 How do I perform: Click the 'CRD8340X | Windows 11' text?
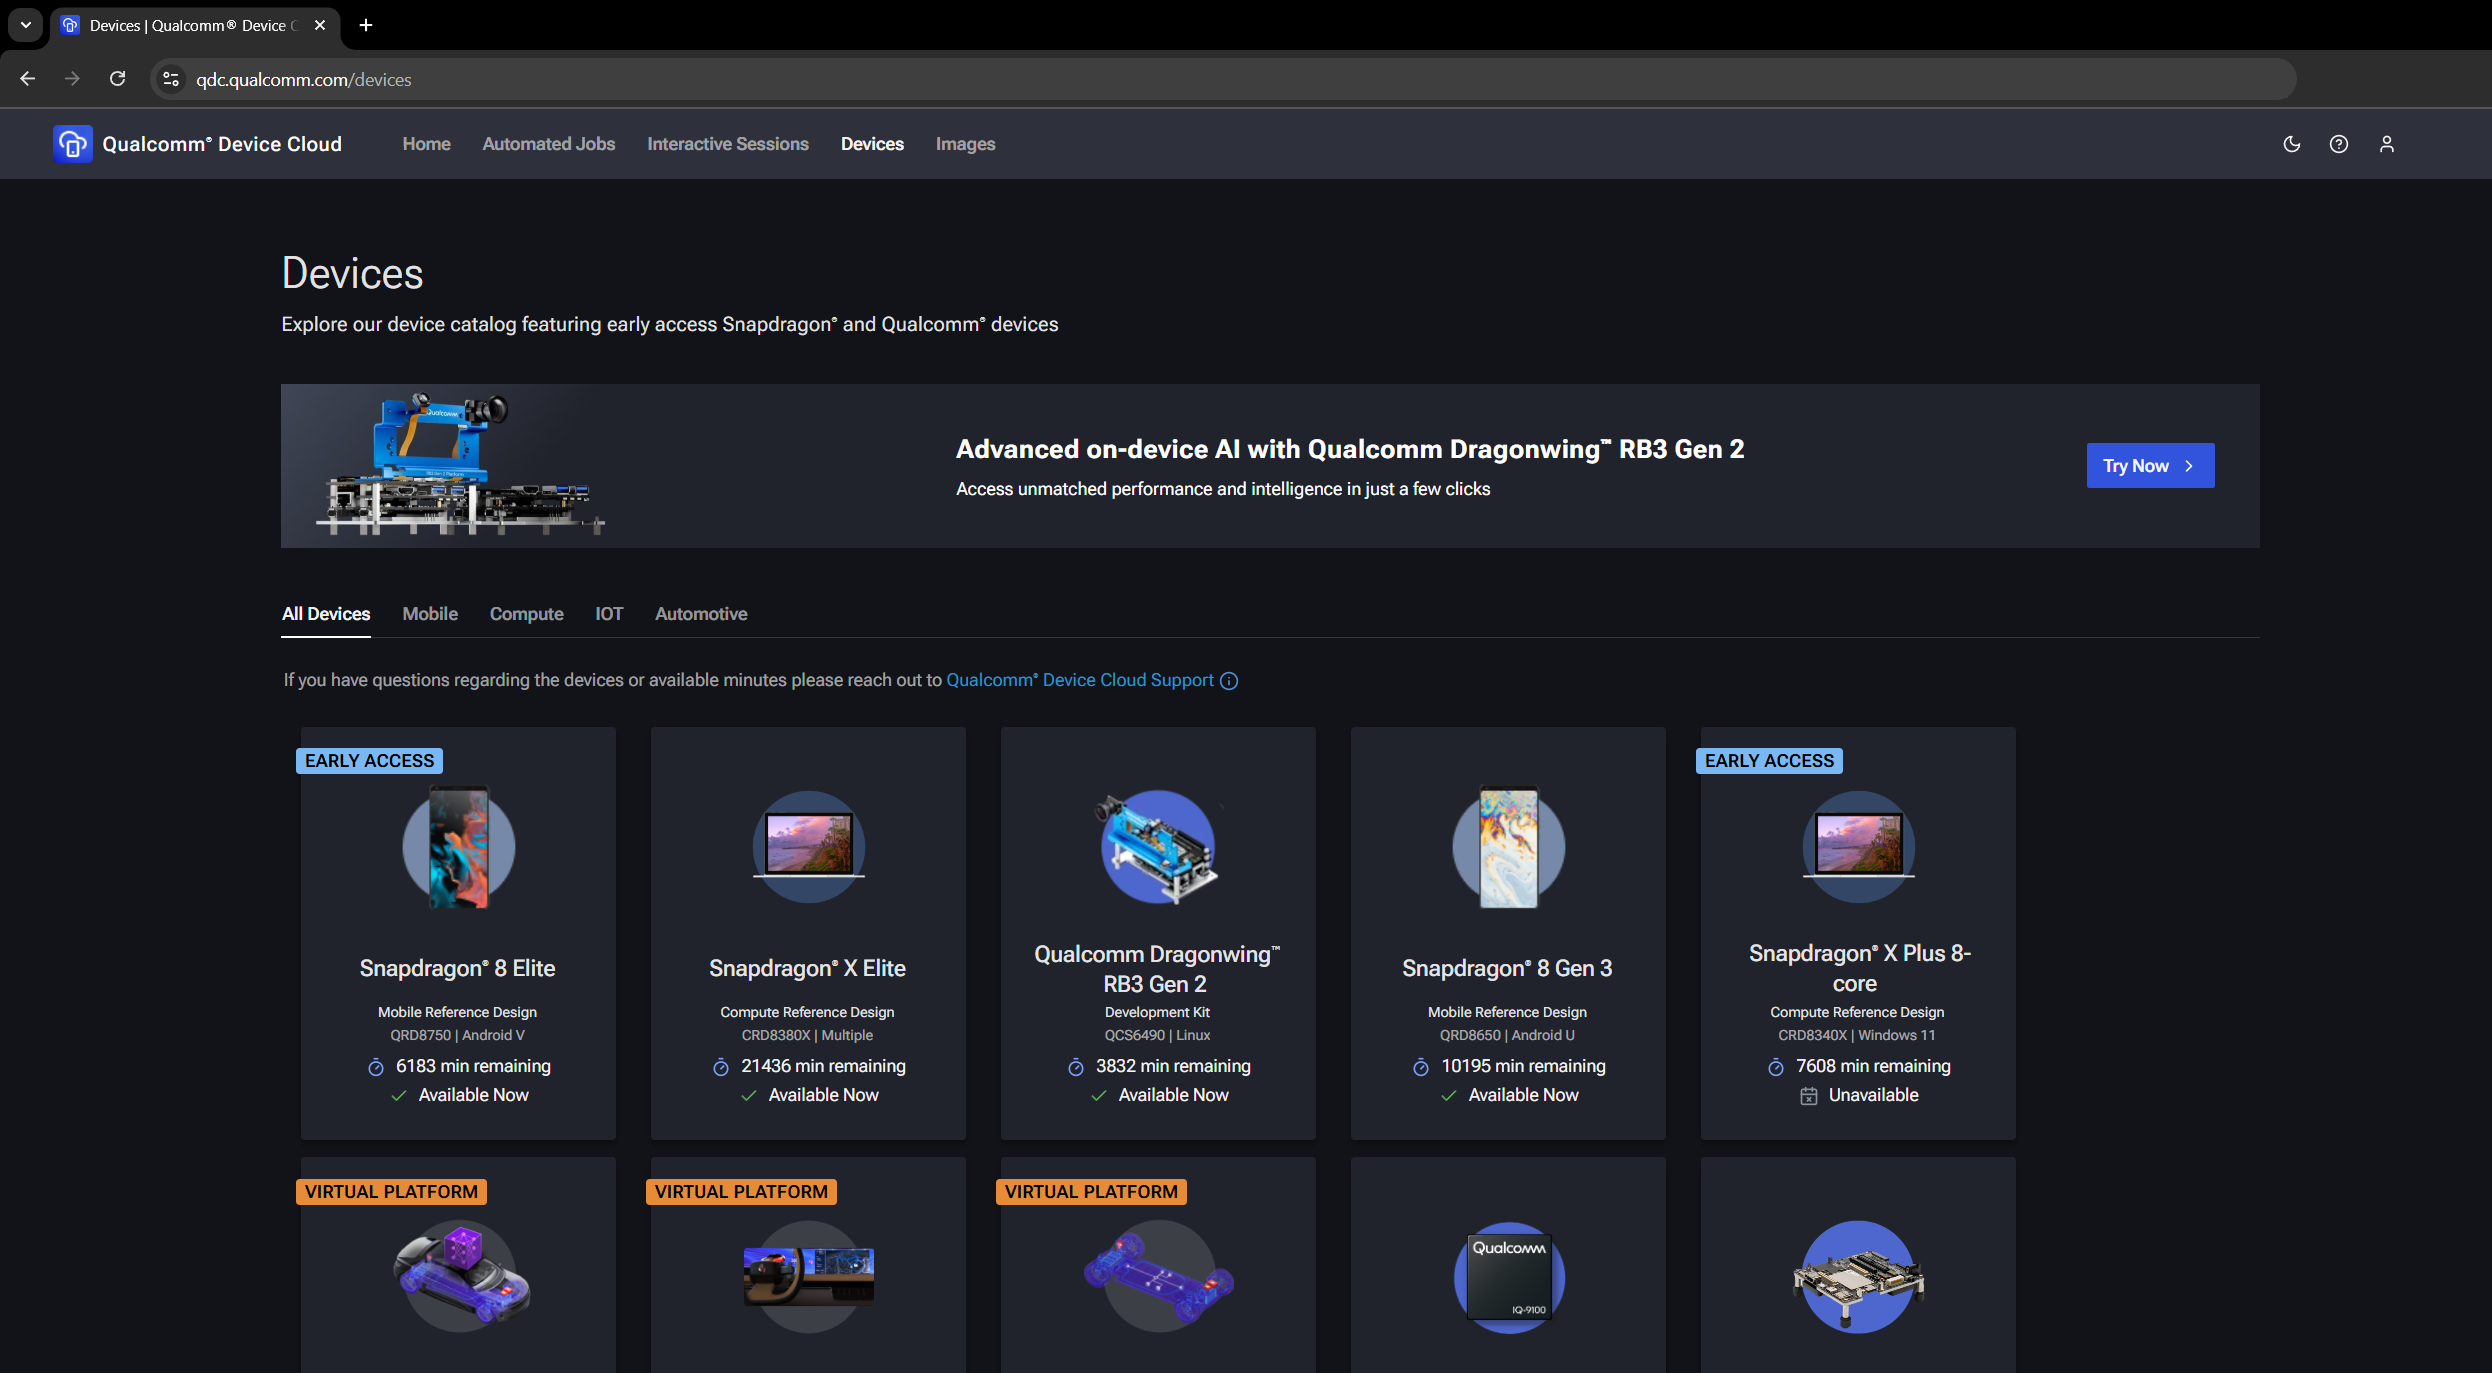[1857, 1035]
